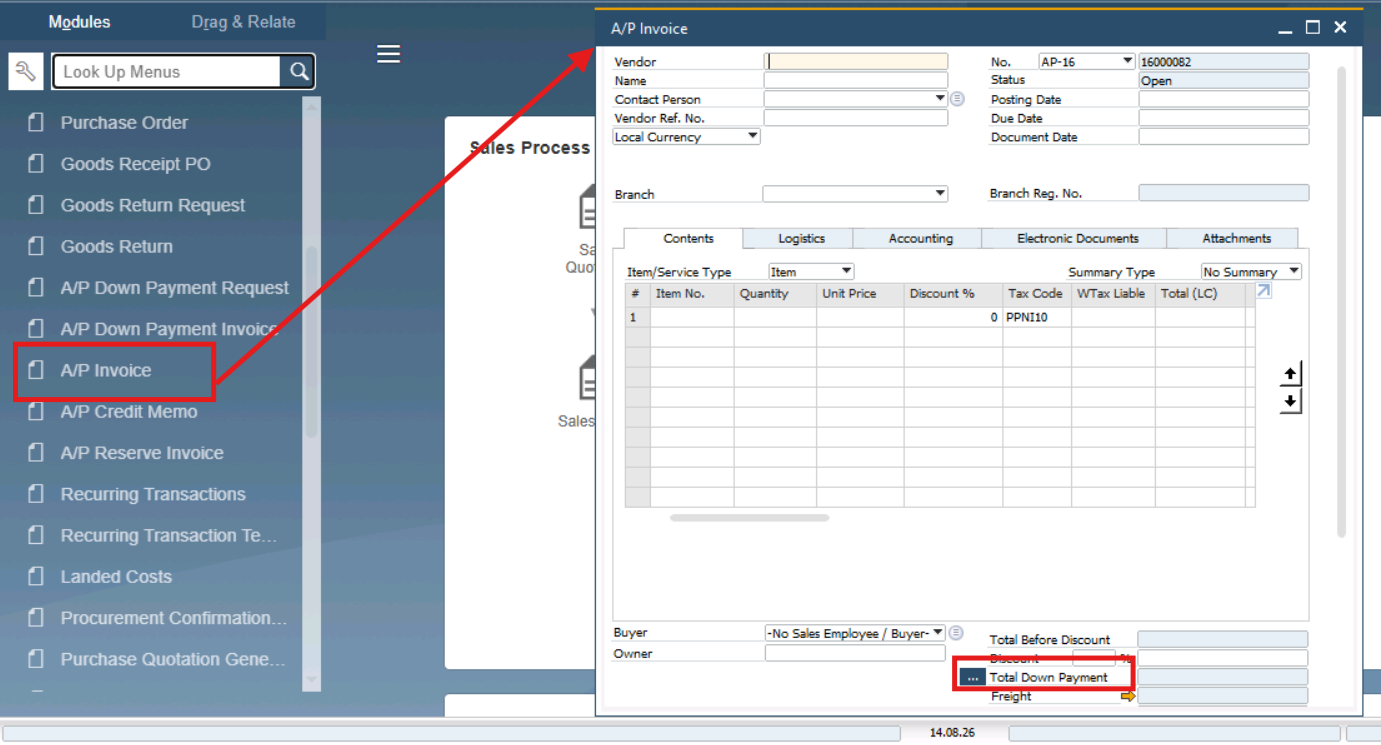This screenshot has width=1381, height=745.
Task: Click the Document Date field
Action: pyautogui.click(x=1224, y=137)
